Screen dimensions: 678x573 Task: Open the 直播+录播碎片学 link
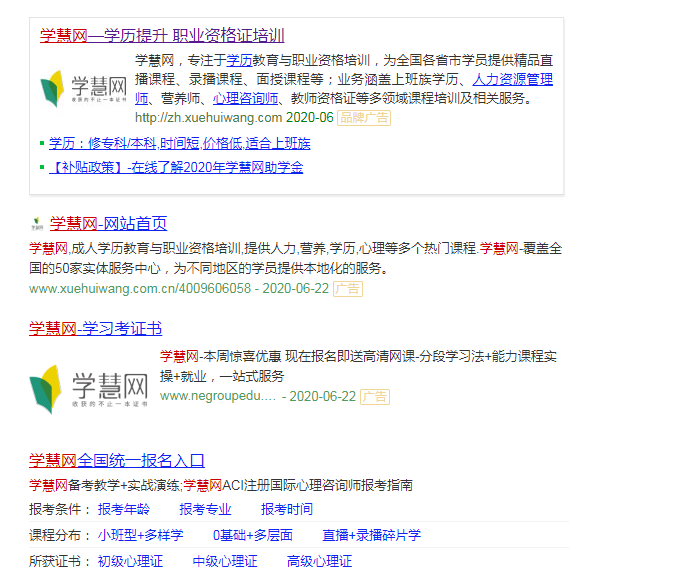tap(371, 535)
